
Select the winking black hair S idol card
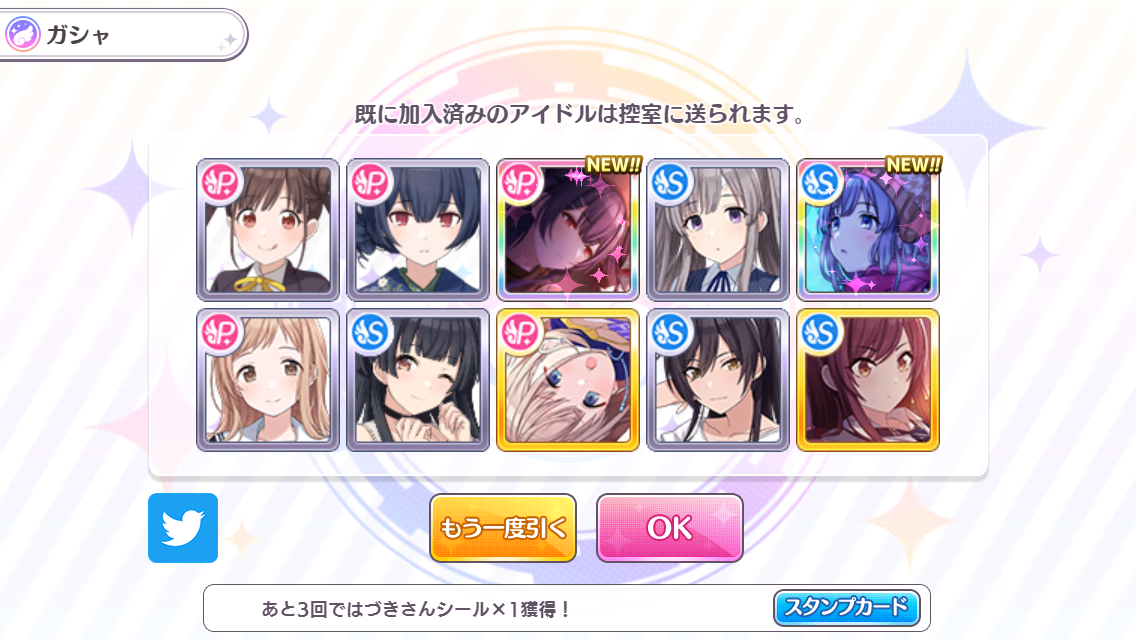tap(418, 380)
